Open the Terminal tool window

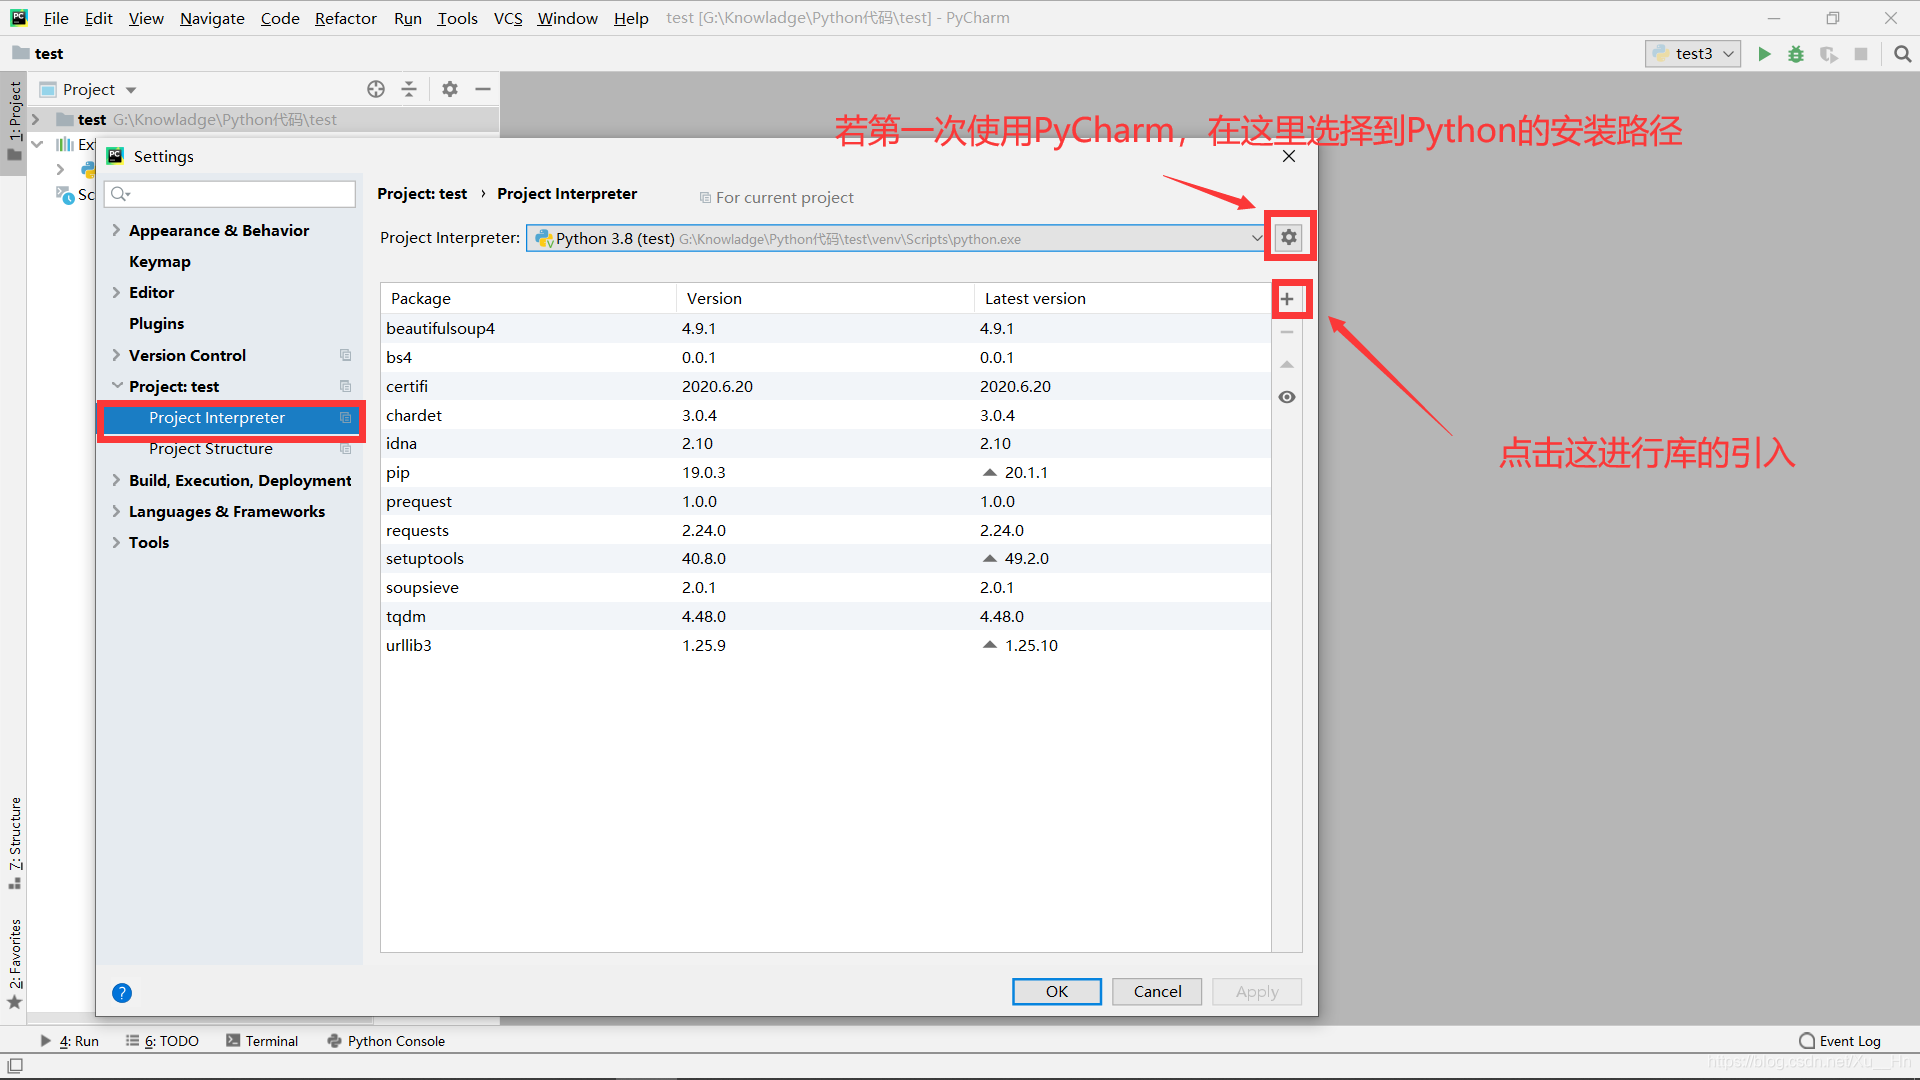262,1041
